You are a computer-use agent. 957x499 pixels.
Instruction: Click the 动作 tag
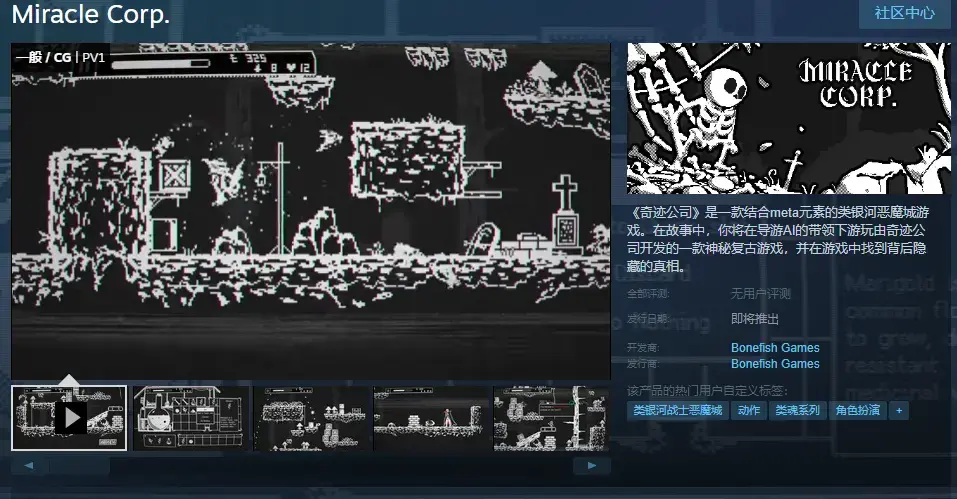tap(749, 410)
